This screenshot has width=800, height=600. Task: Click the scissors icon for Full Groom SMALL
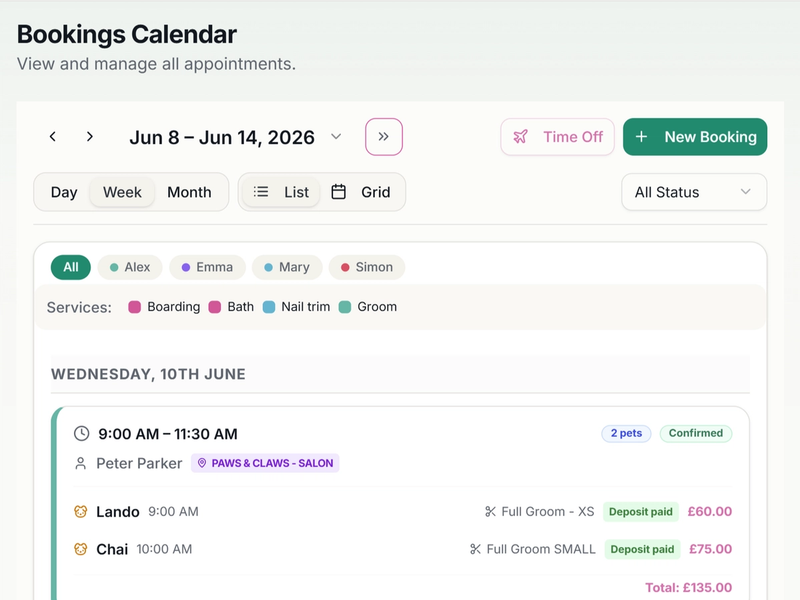coord(475,549)
